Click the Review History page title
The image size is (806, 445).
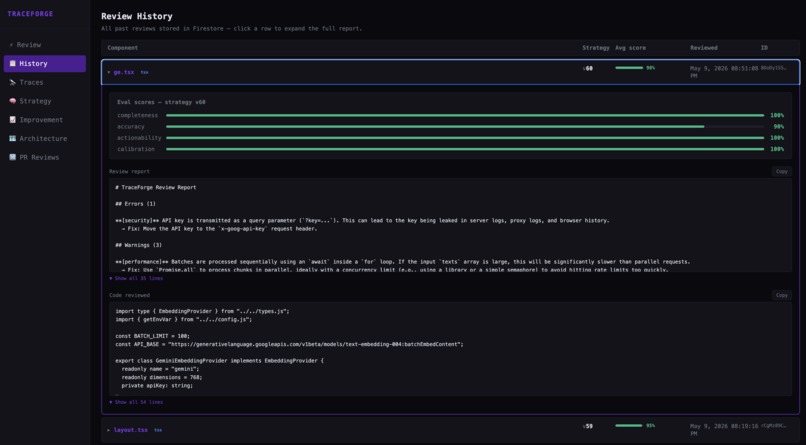(x=137, y=16)
